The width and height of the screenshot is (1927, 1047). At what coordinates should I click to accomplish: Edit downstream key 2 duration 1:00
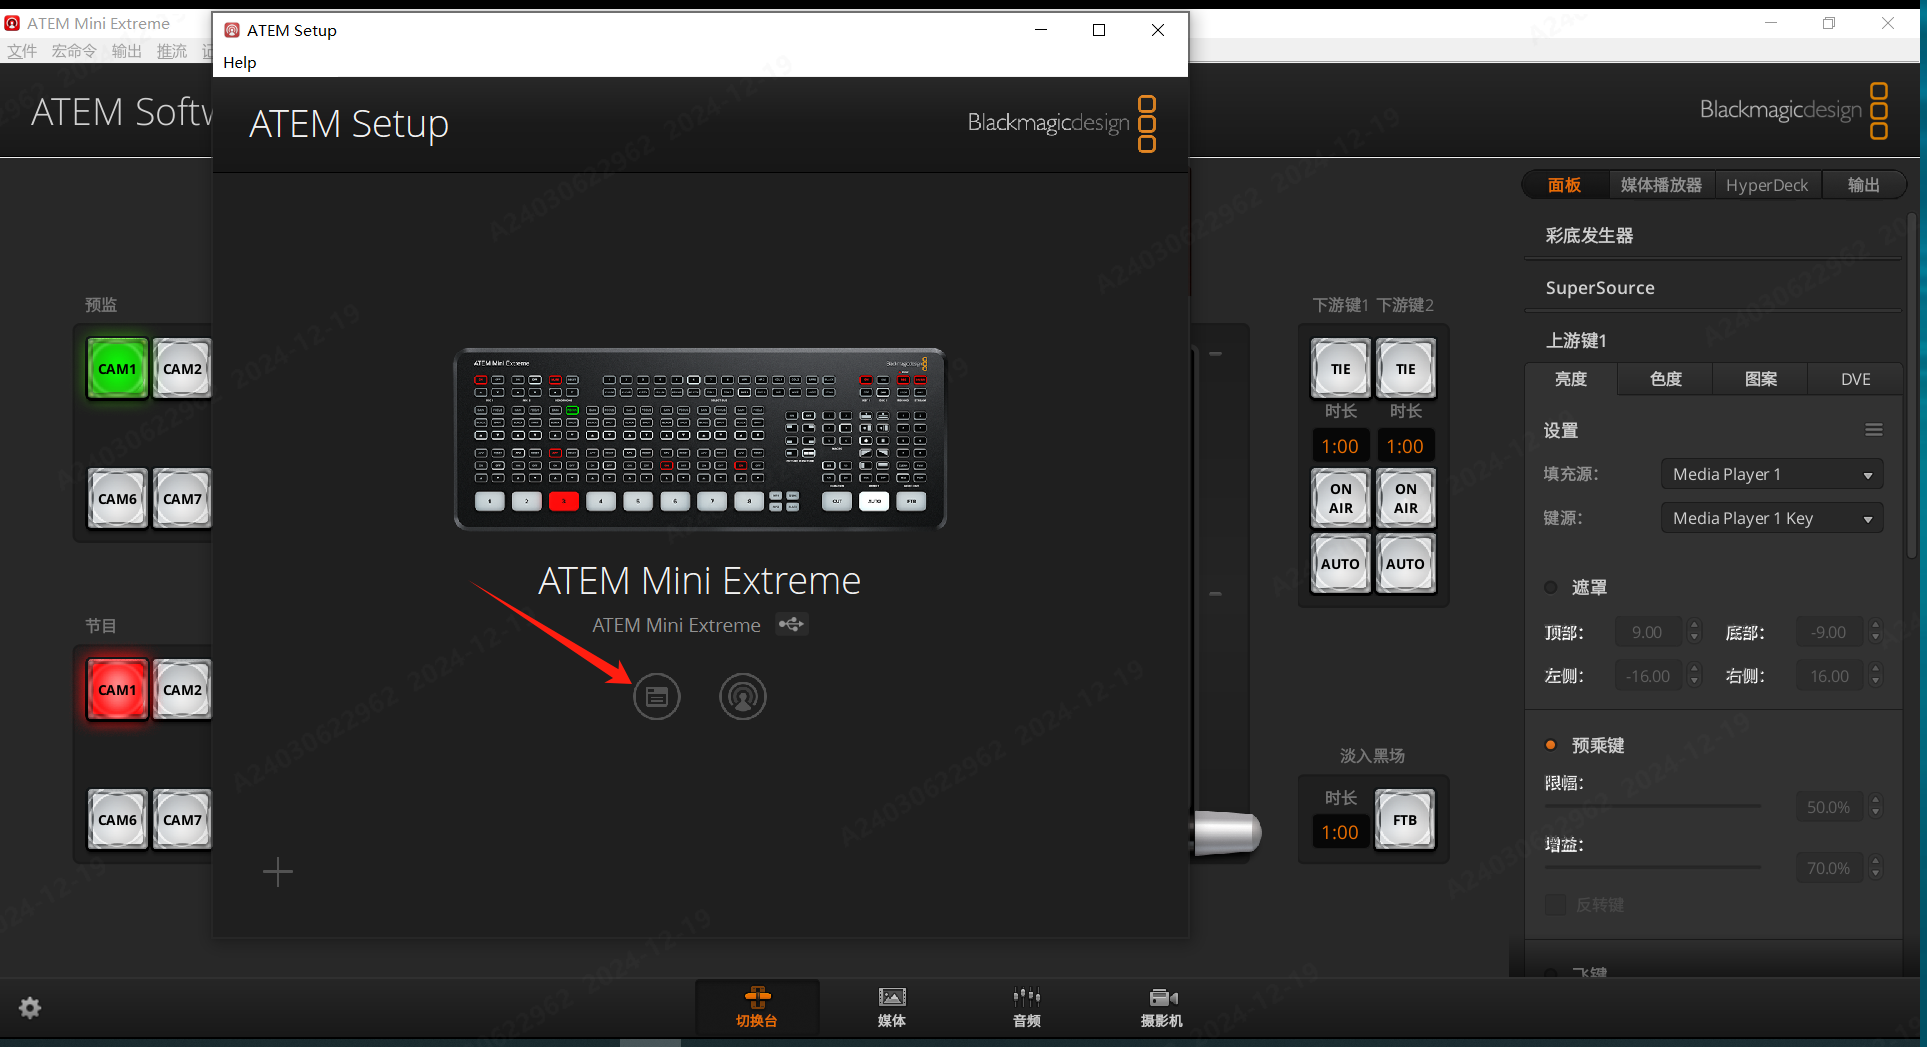[1405, 446]
